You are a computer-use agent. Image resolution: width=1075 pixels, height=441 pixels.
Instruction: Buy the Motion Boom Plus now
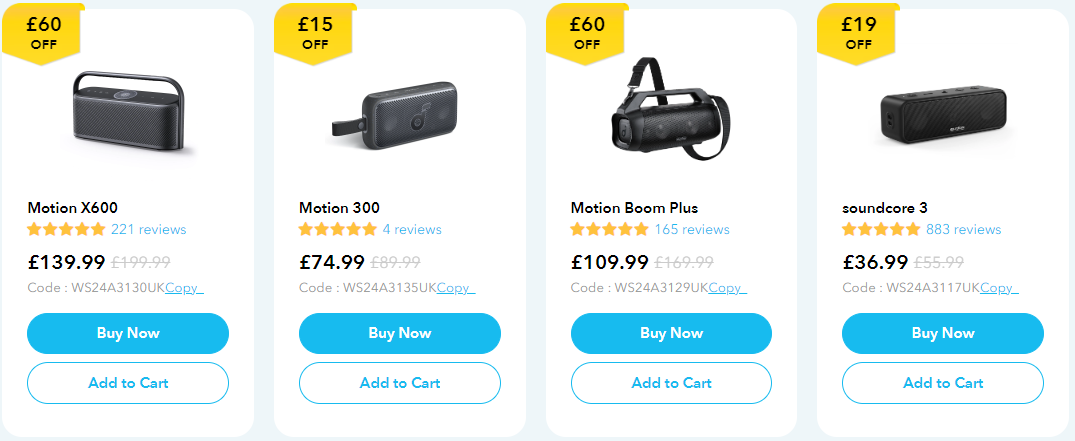[x=671, y=334]
